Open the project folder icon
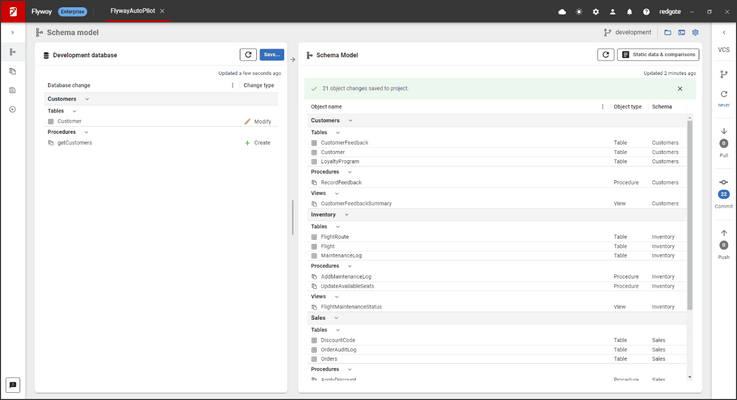Image resolution: width=737 pixels, height=400 pixels. tap(668, 33)
